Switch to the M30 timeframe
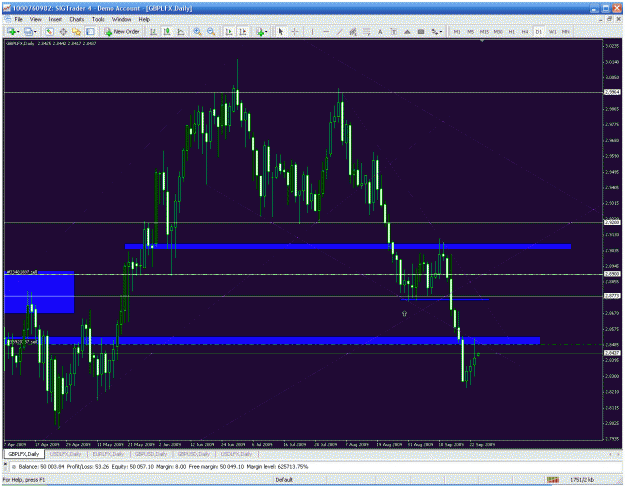 click(498, 32)
